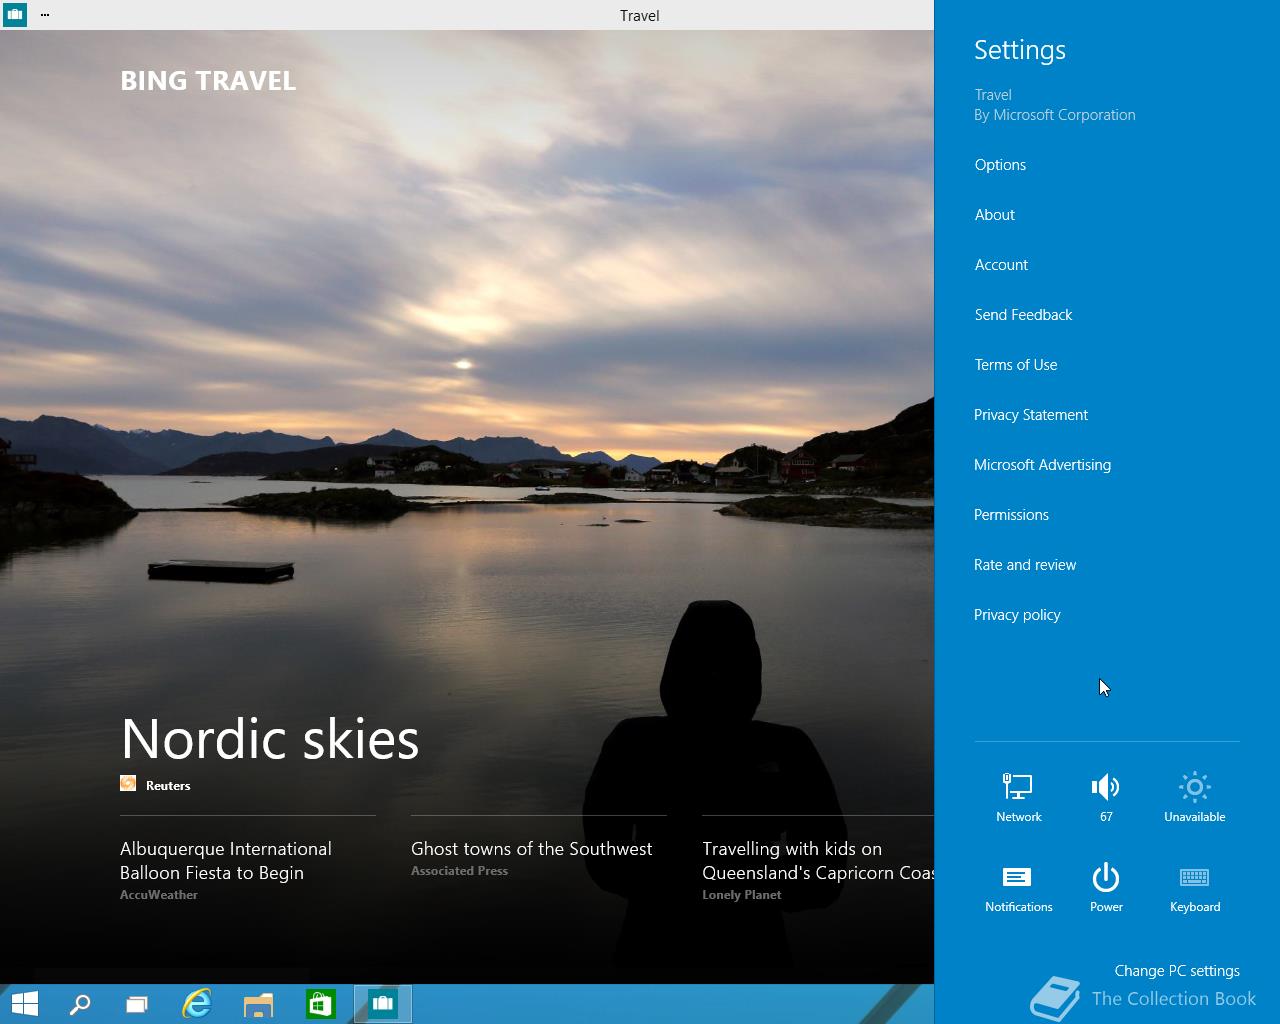Open Terms of Use
This screenshot has width=1280, height=1024.
click(x=1016, y=365)
